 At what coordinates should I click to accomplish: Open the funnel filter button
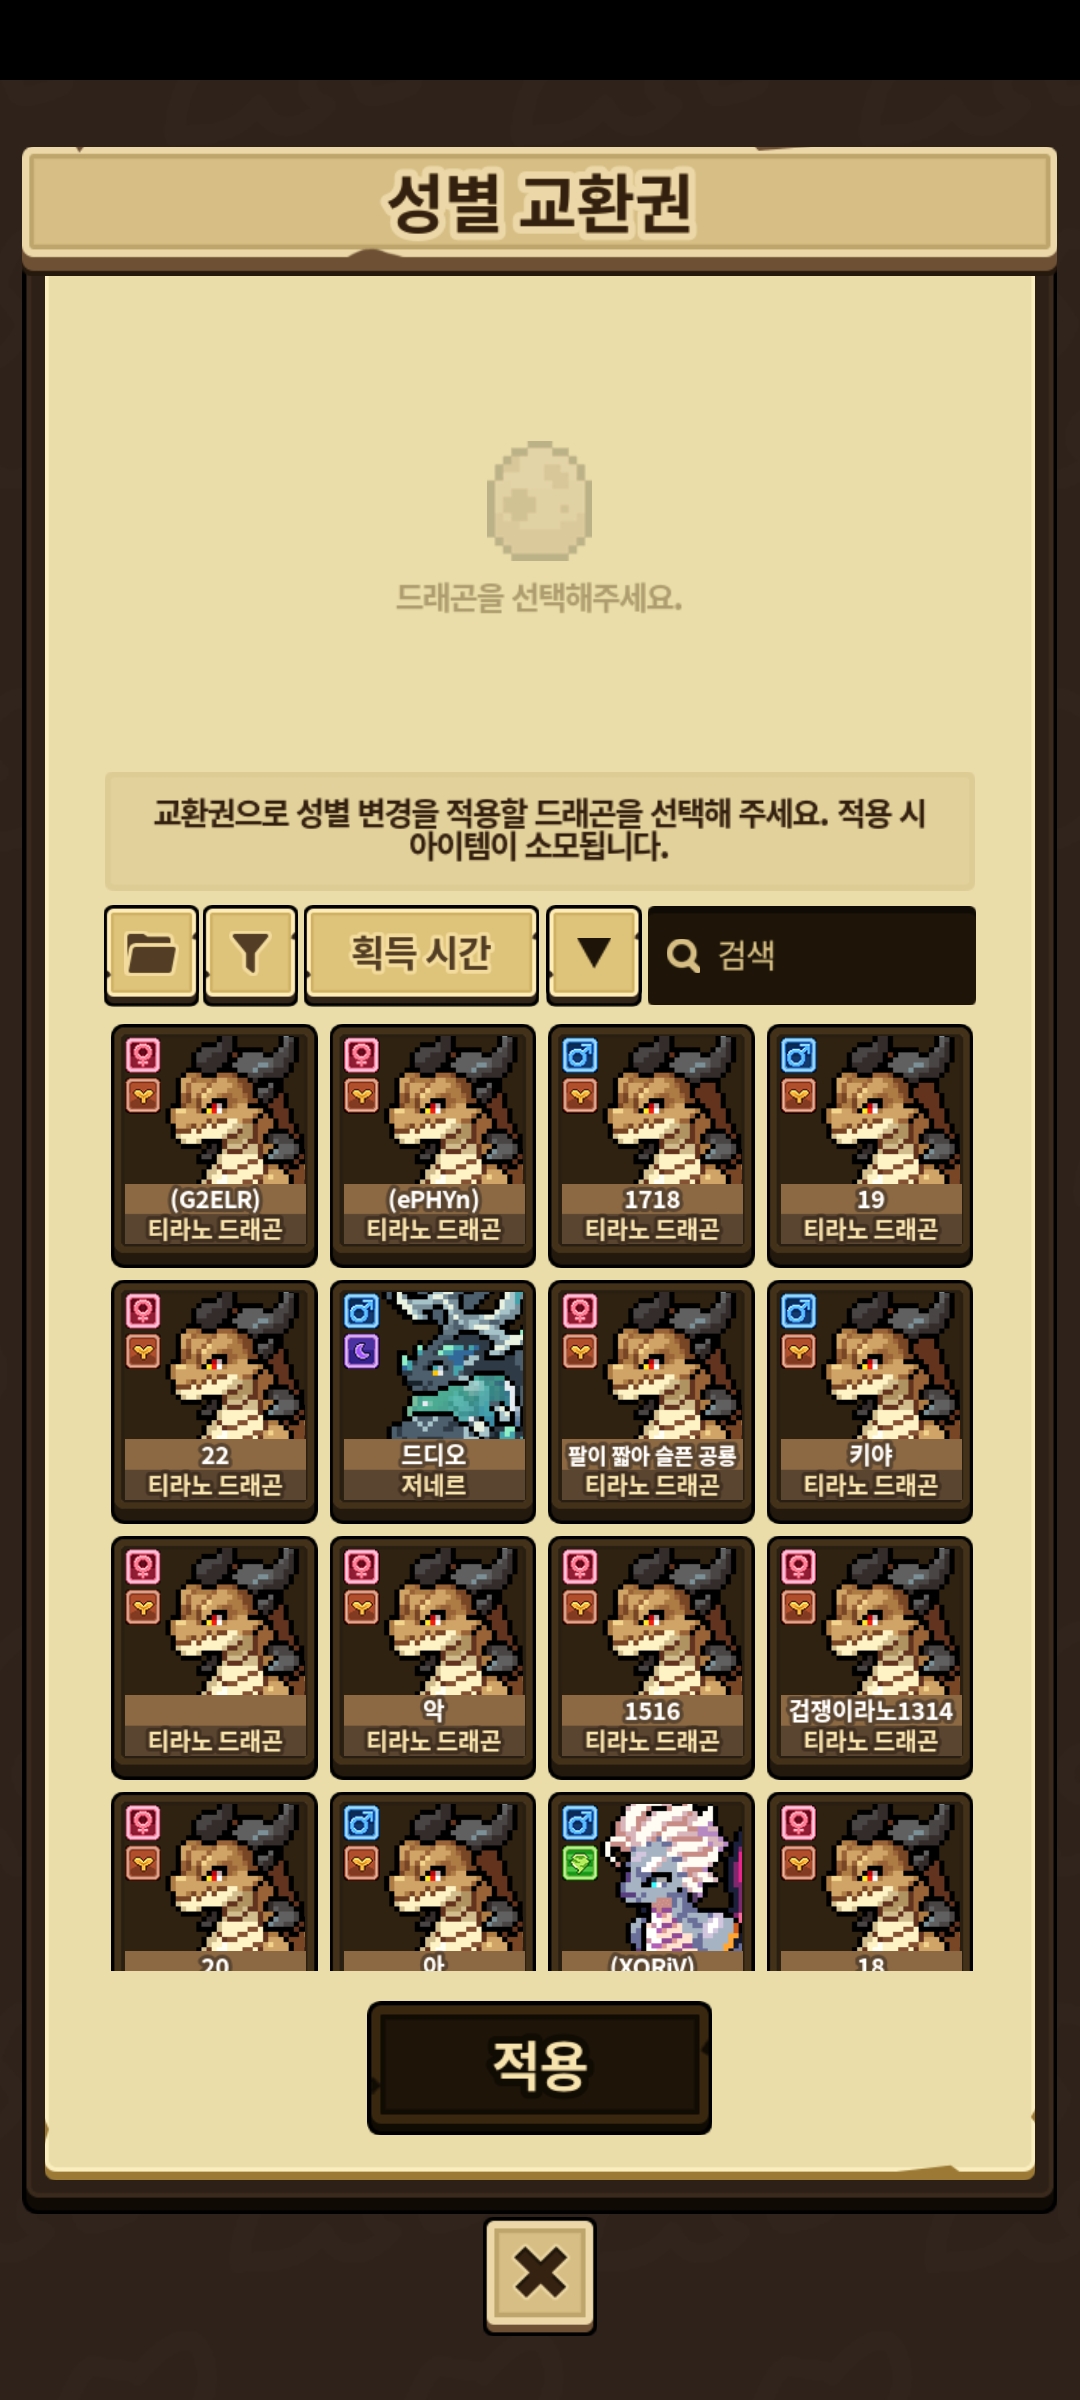pos(250,954)
